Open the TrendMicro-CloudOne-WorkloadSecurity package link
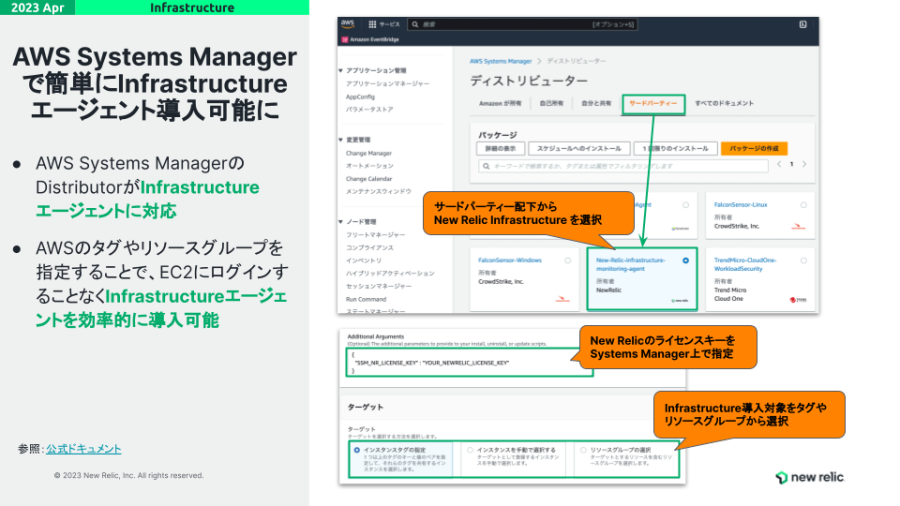 745,264
